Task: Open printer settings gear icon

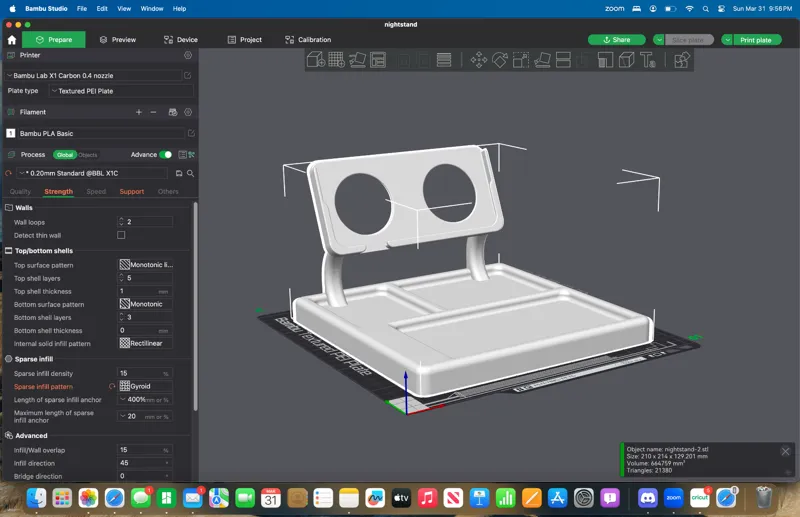Action: click(x=188, y=55)
